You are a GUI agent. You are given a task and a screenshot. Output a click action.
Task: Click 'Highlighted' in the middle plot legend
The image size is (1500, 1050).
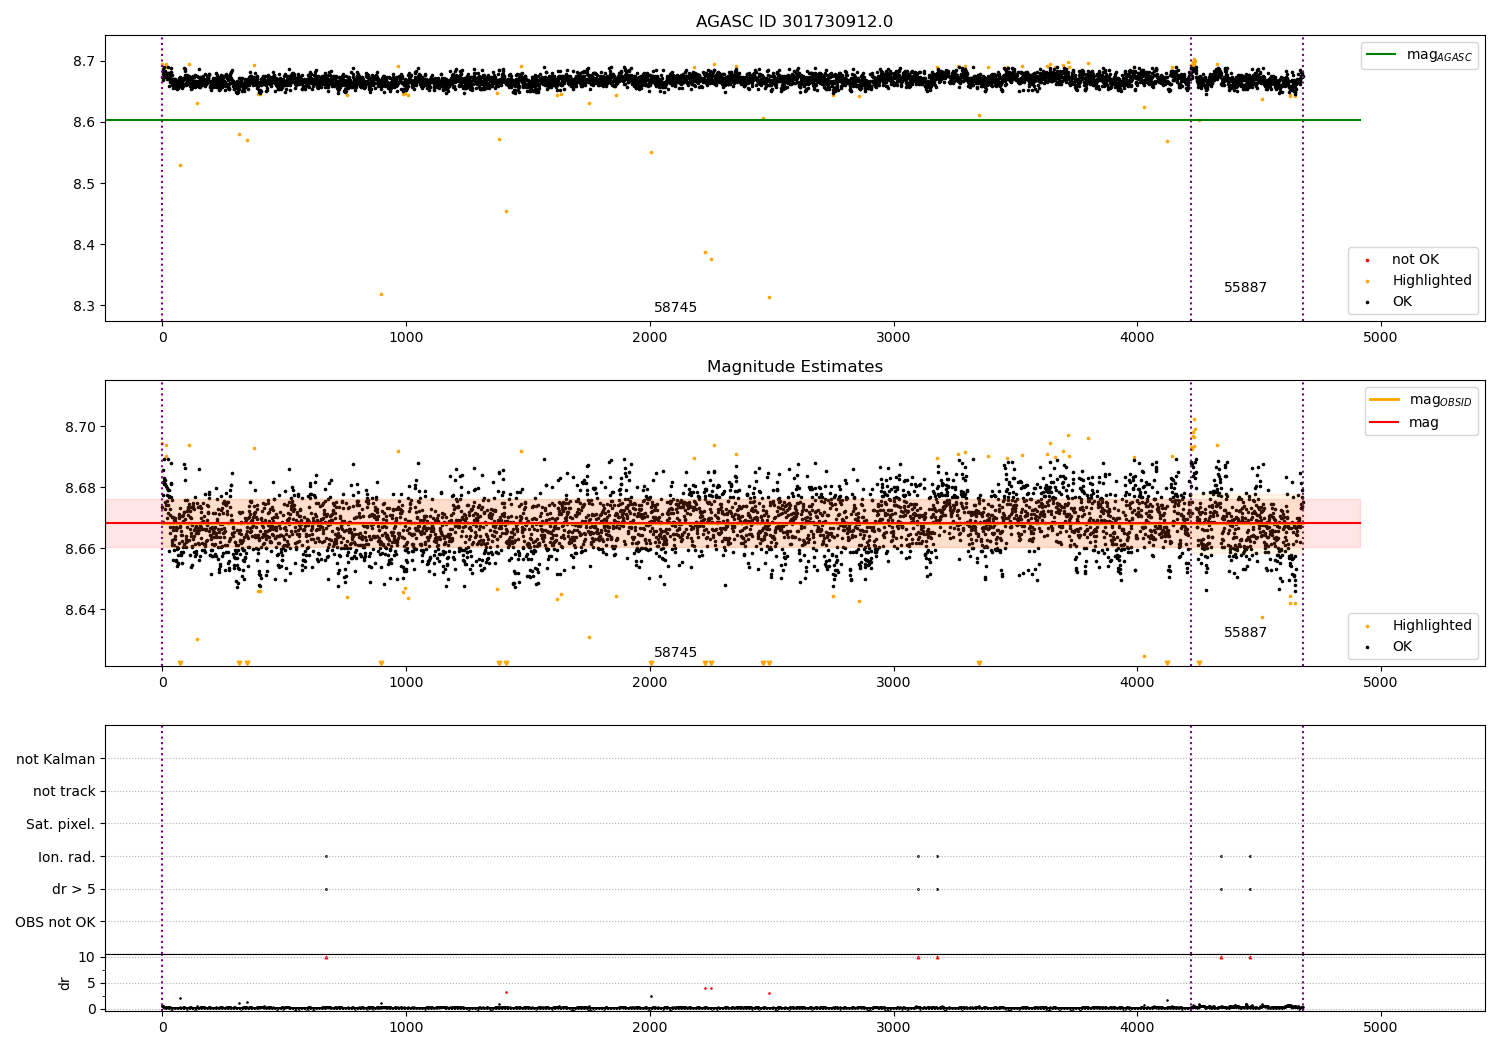tap(1431, 626)
